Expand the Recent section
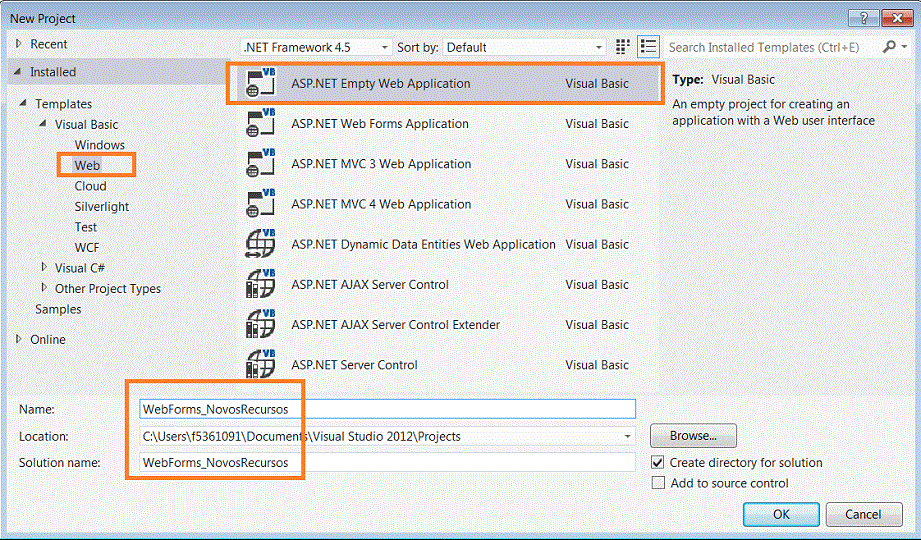The width and height of the screenshot is (921, 540). point(19,43)
